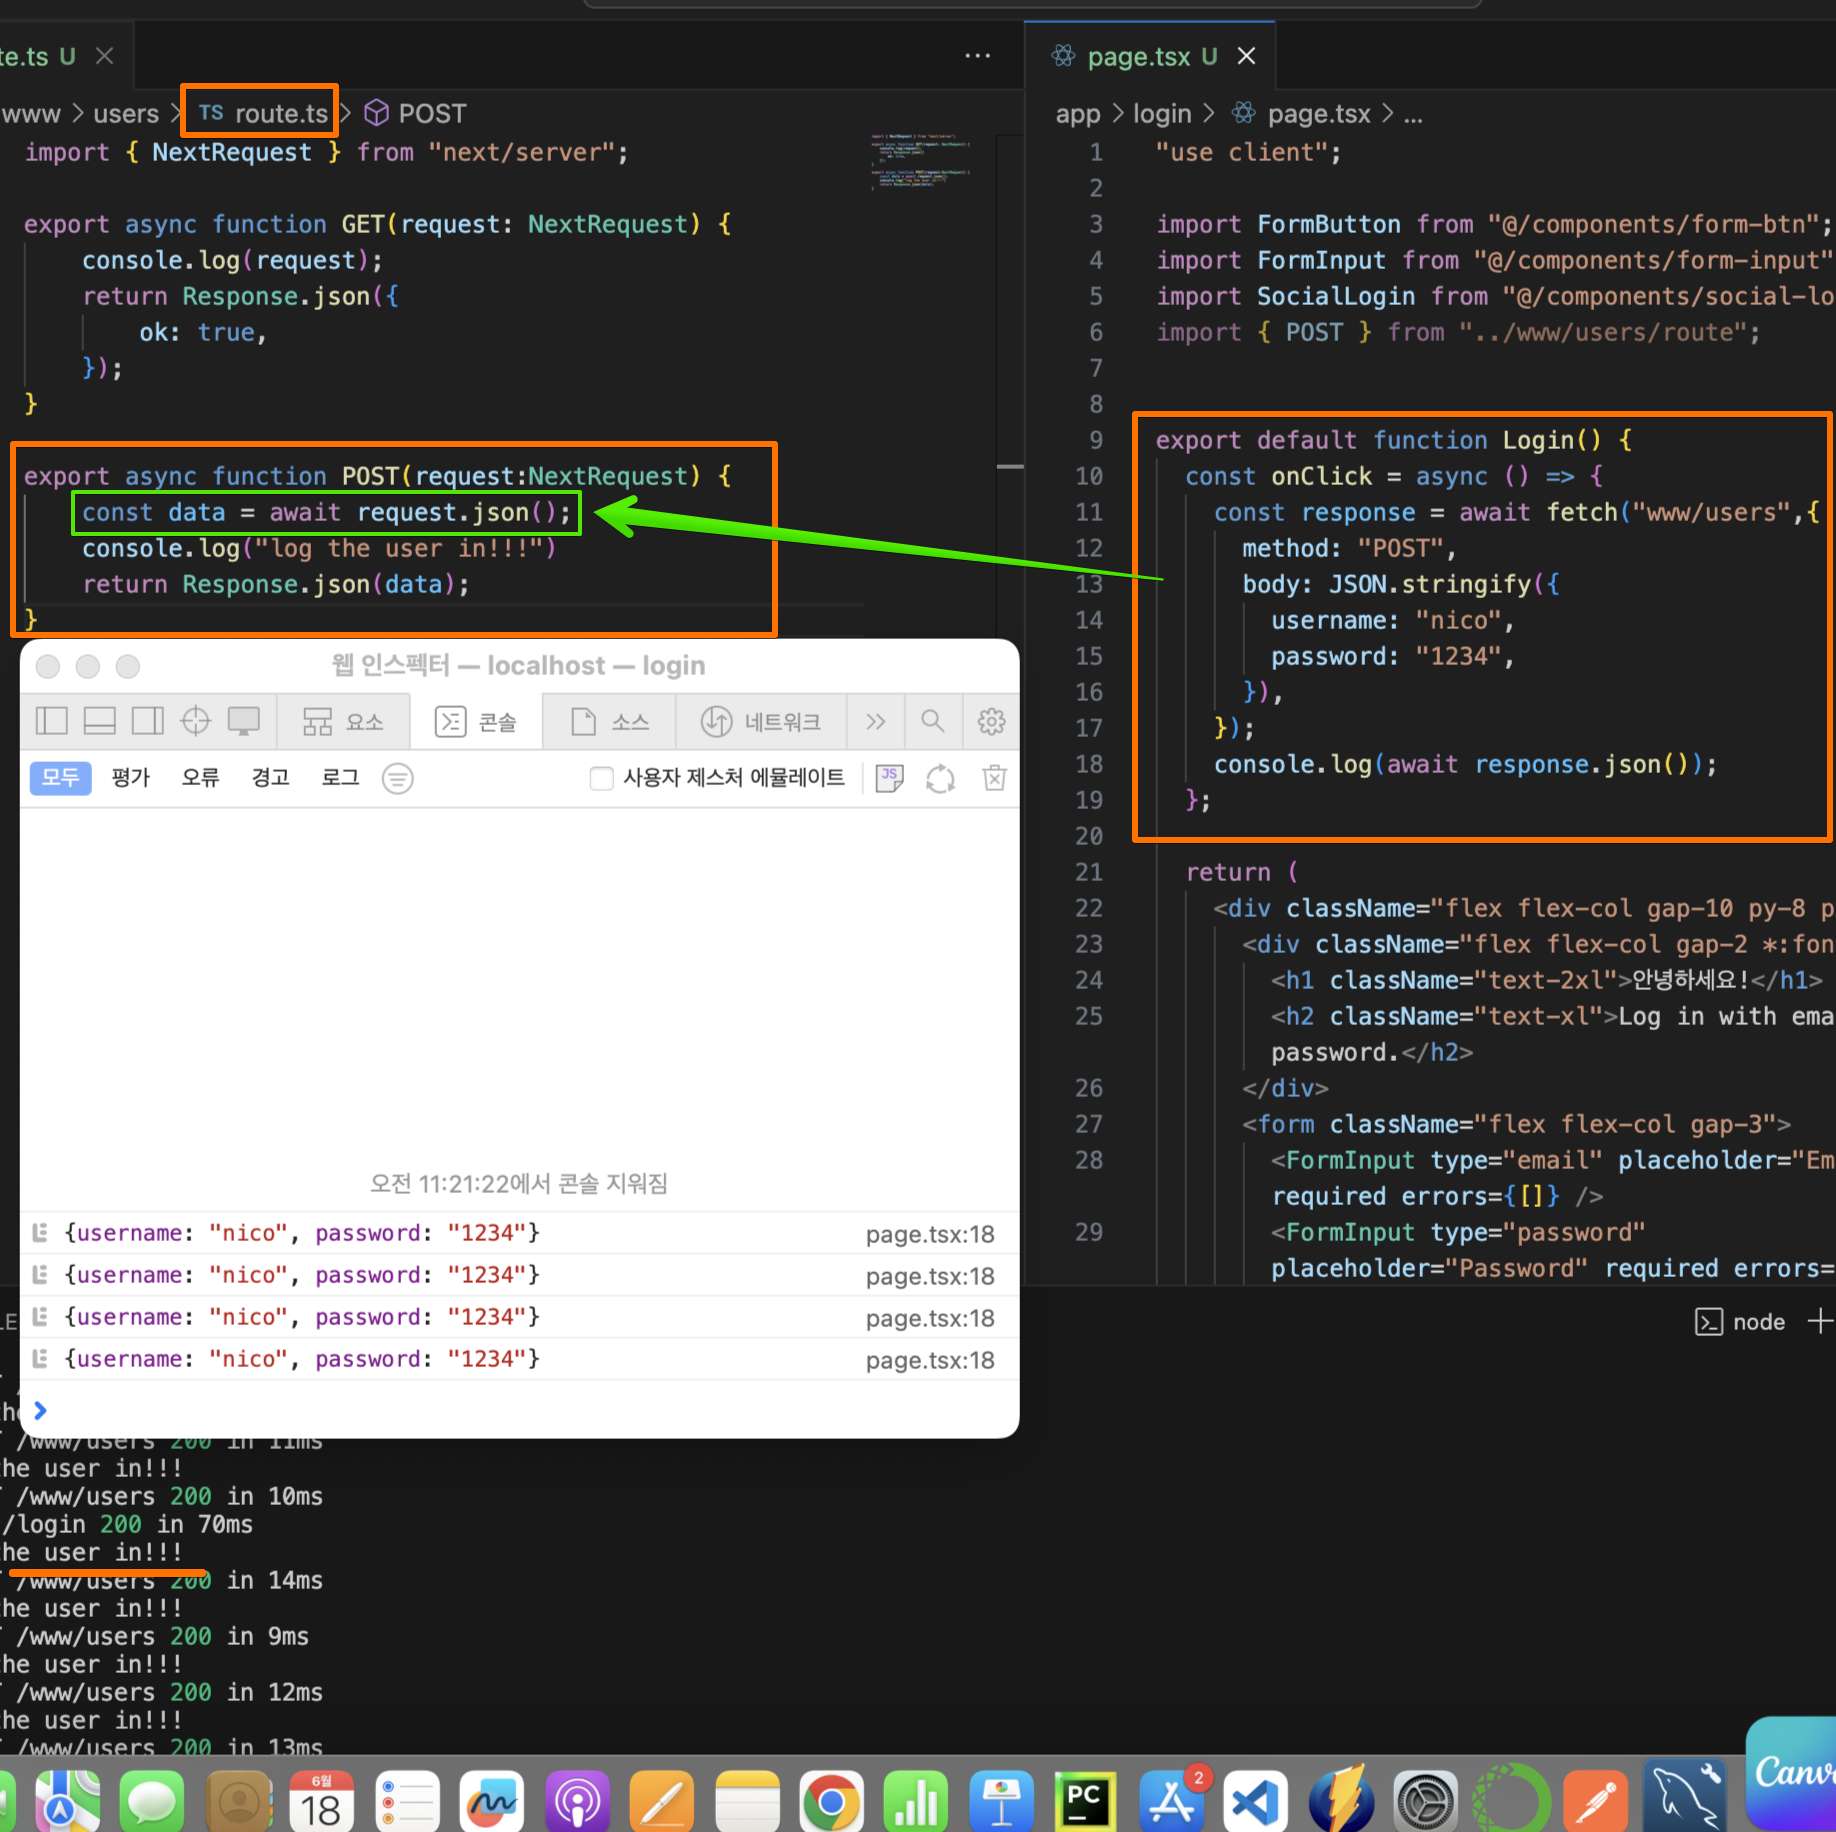Expand the first logged username object

click(41, 1232)
